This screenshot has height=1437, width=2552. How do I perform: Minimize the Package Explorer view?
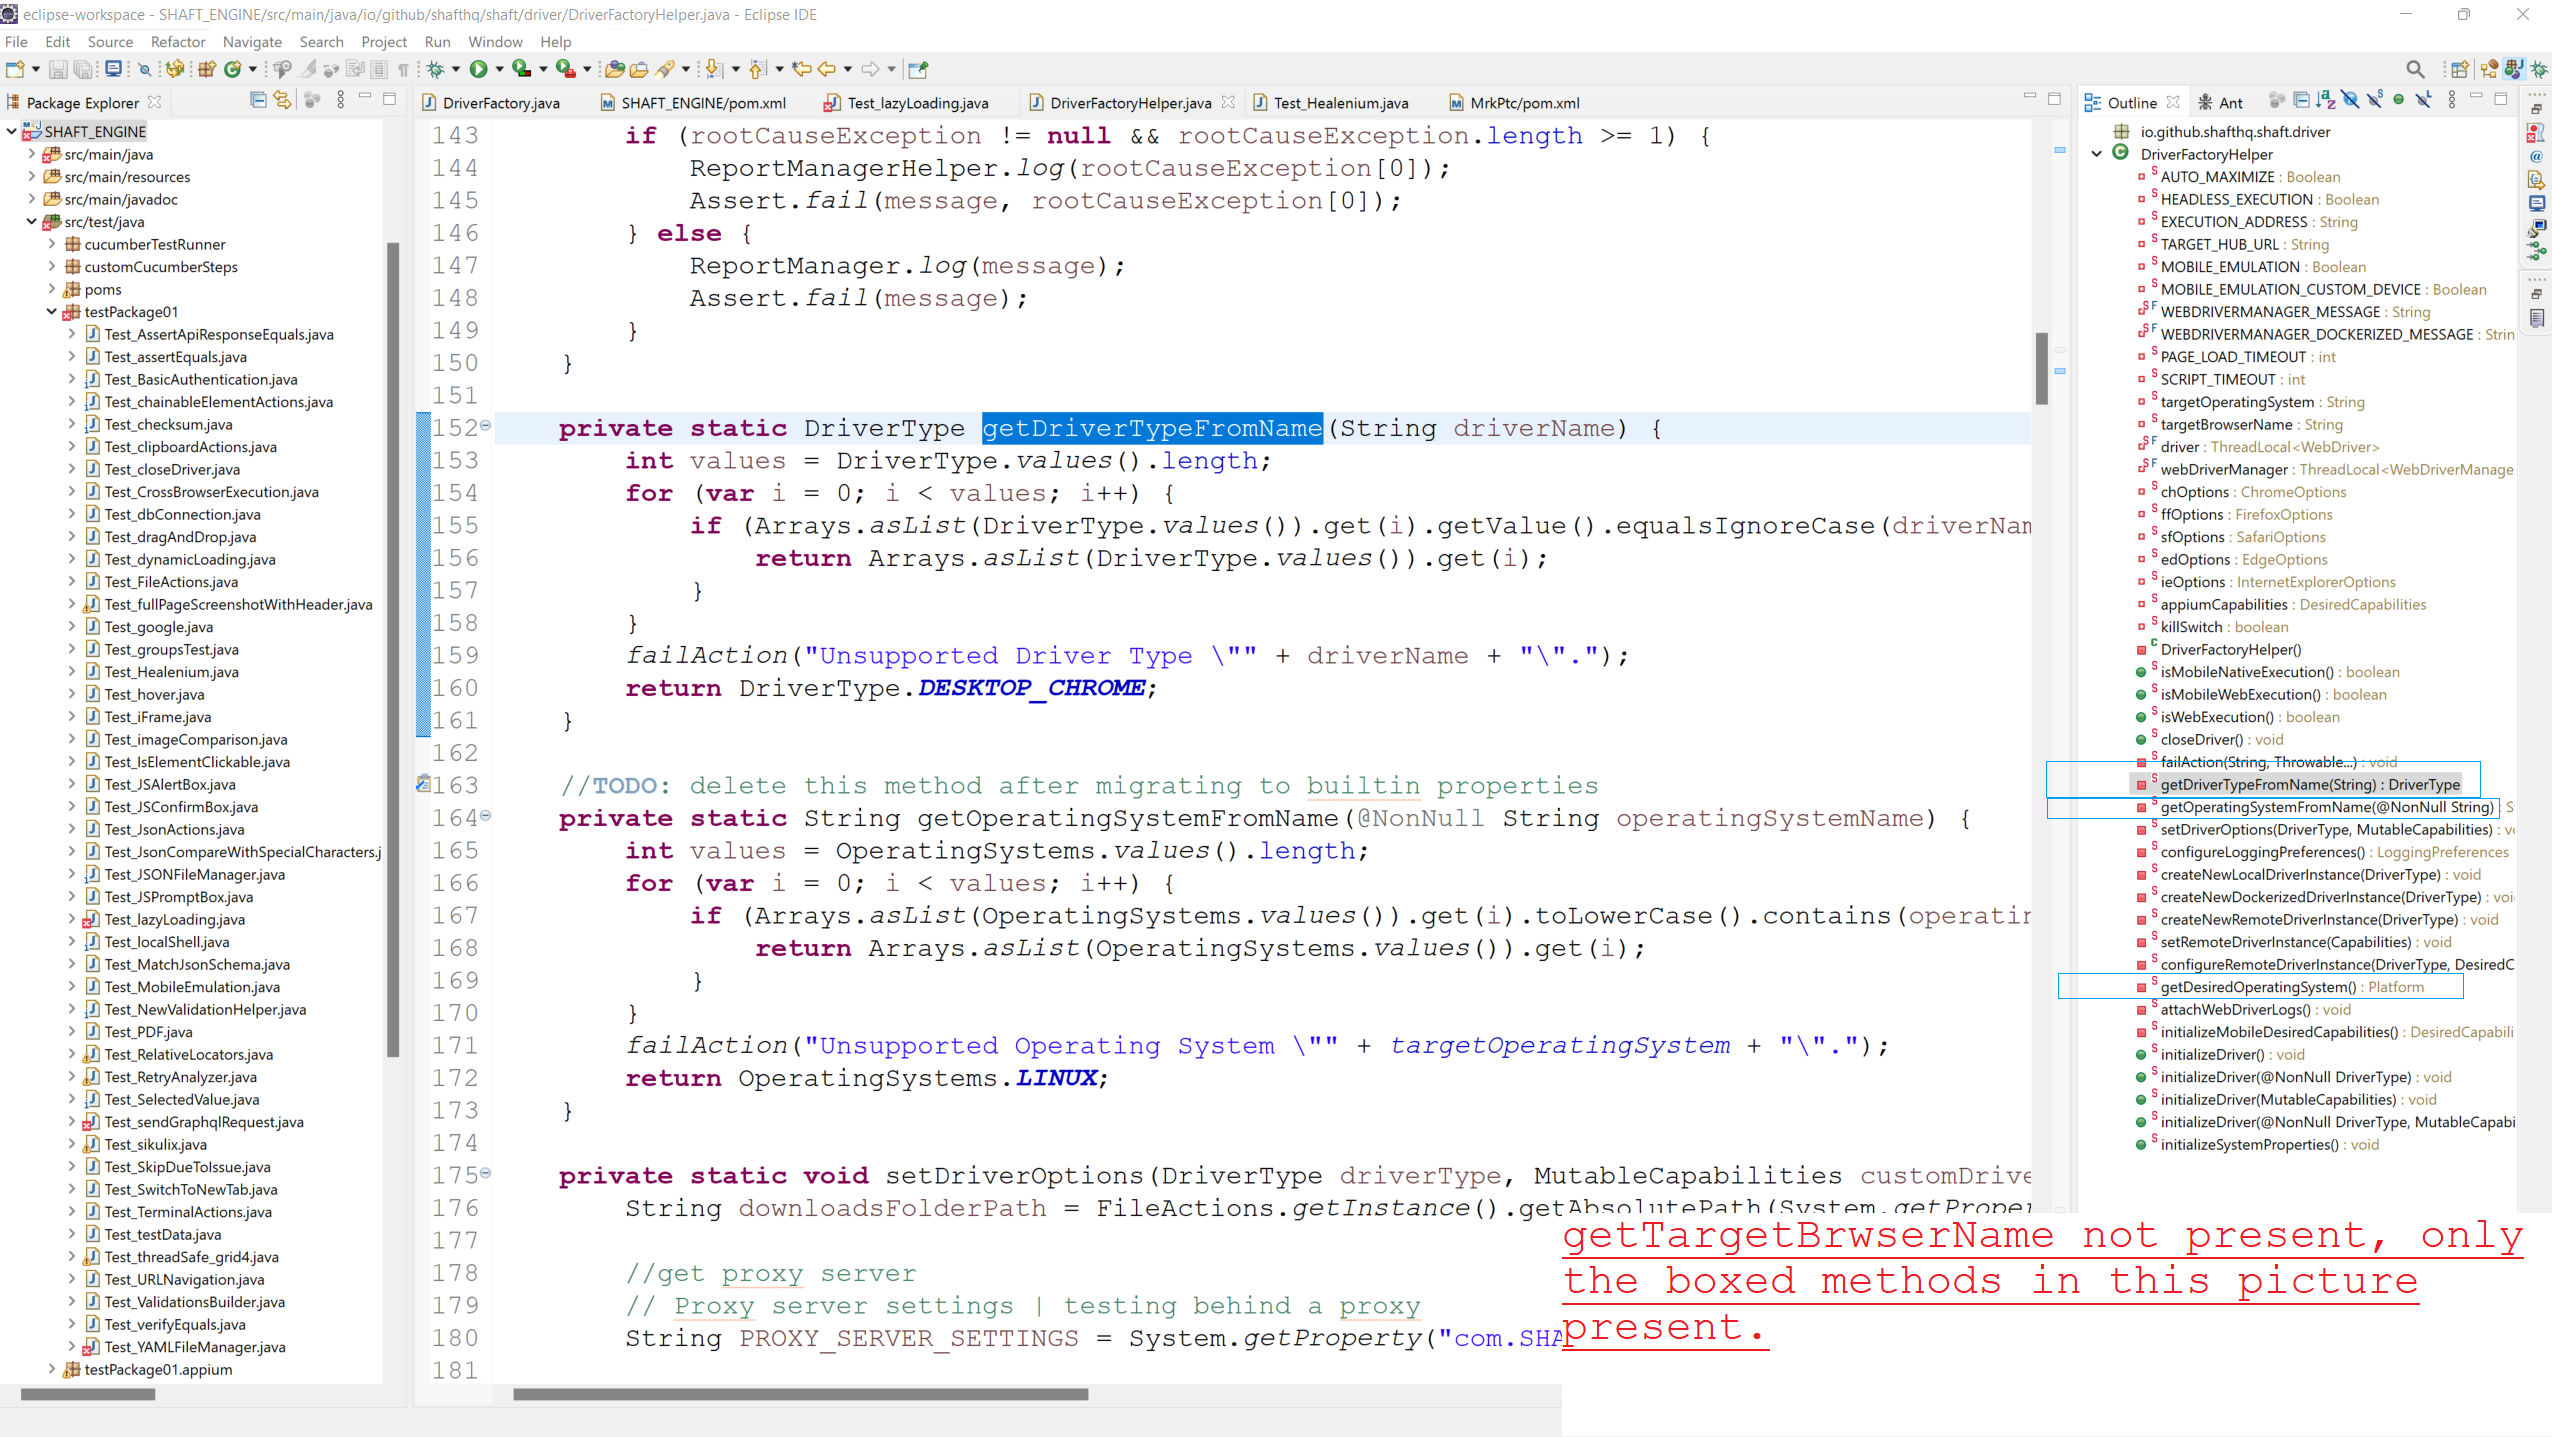364,100
